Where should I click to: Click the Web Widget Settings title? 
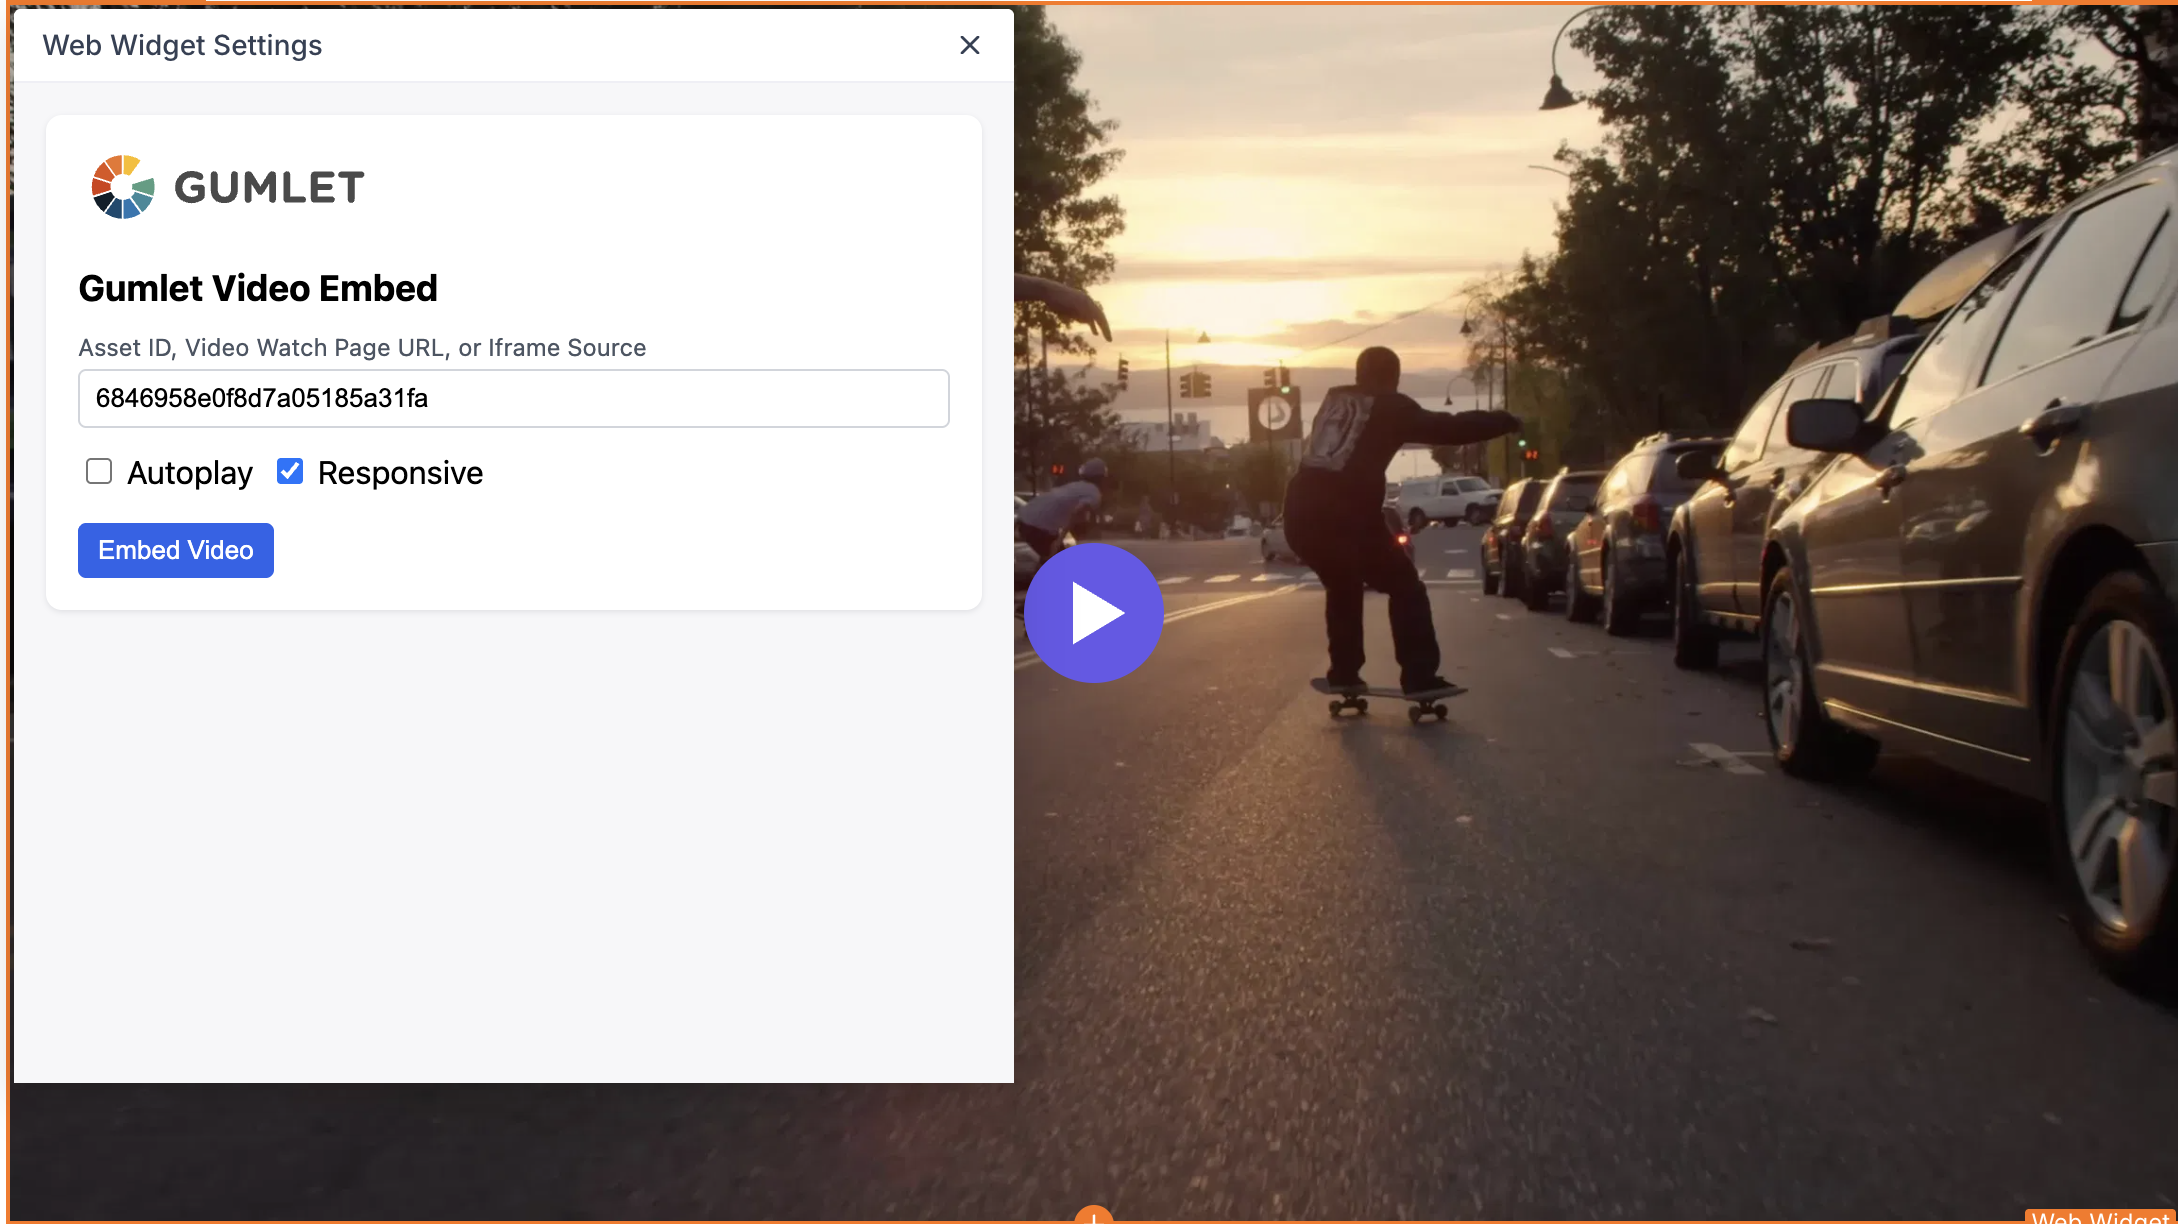coord(182,45)
